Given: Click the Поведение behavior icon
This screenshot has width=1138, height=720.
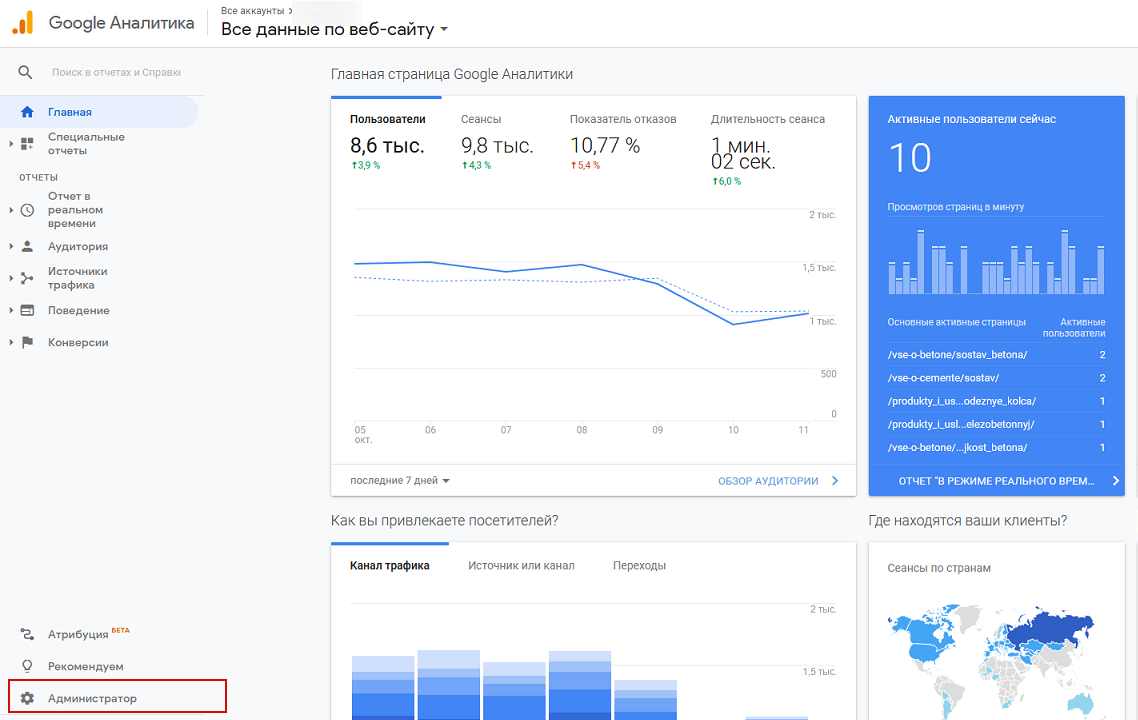Looking at the screenshot, I should [x=28, y=310].
